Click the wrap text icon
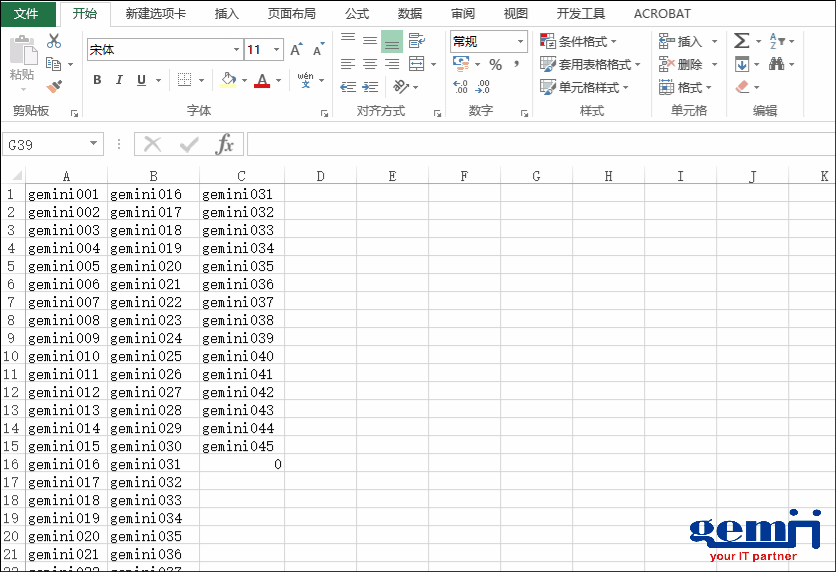The image size is (836, 572). [x=417, y=41]
